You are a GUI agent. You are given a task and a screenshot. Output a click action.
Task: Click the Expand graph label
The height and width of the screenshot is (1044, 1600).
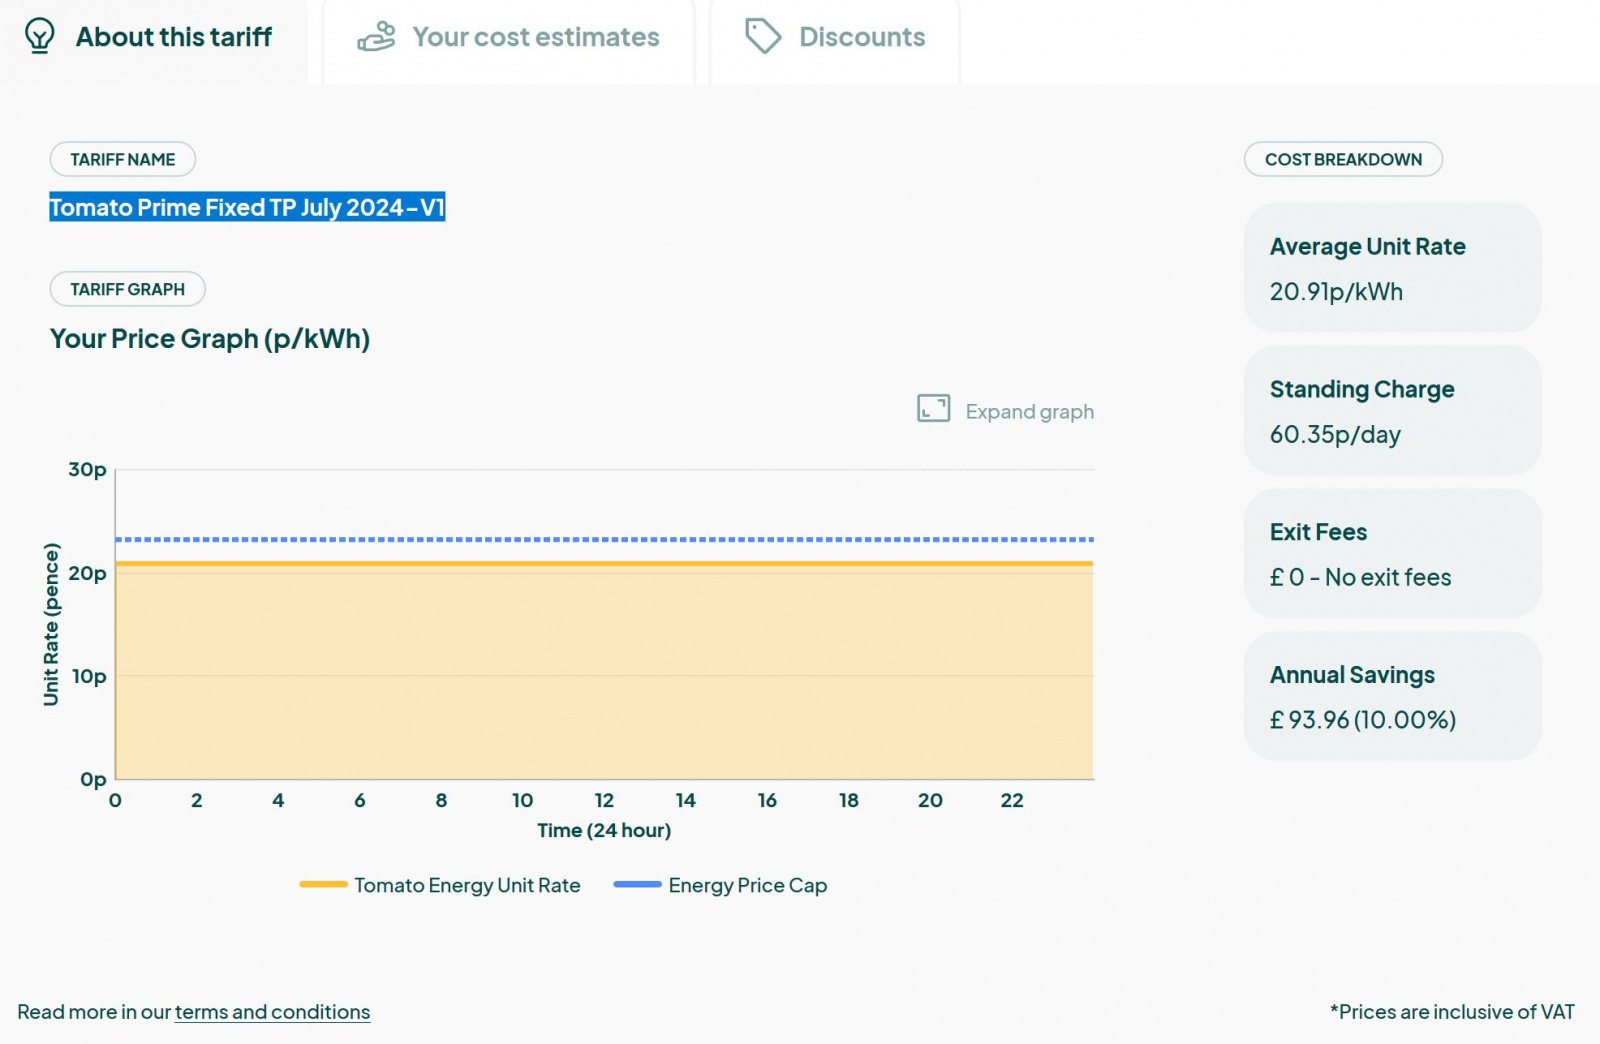pos(1029,411)
